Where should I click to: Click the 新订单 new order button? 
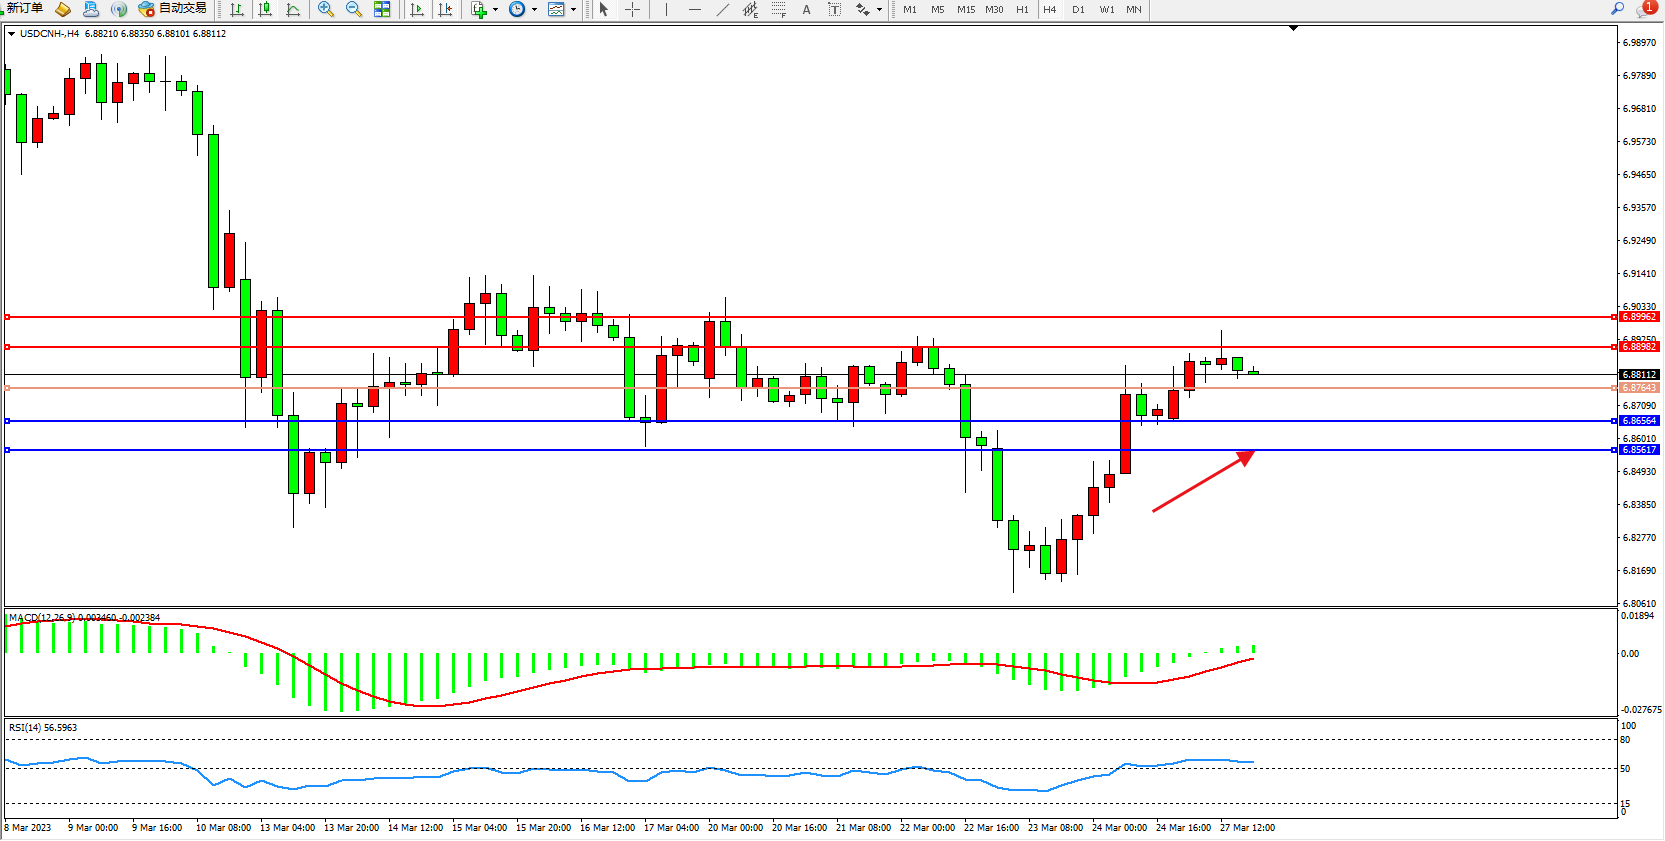tap(24, 8)
